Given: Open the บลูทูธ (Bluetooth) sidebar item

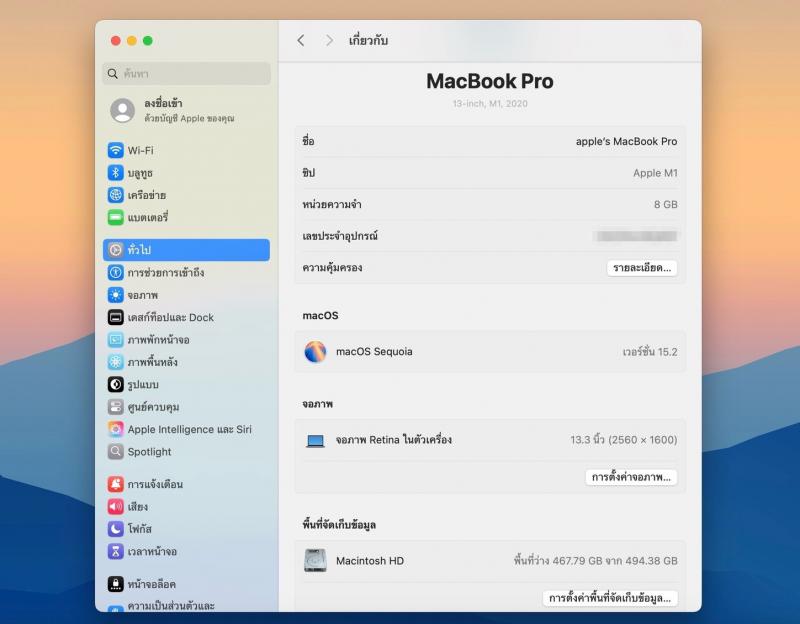Looking at the screenshot, I should tap(186, 173).
